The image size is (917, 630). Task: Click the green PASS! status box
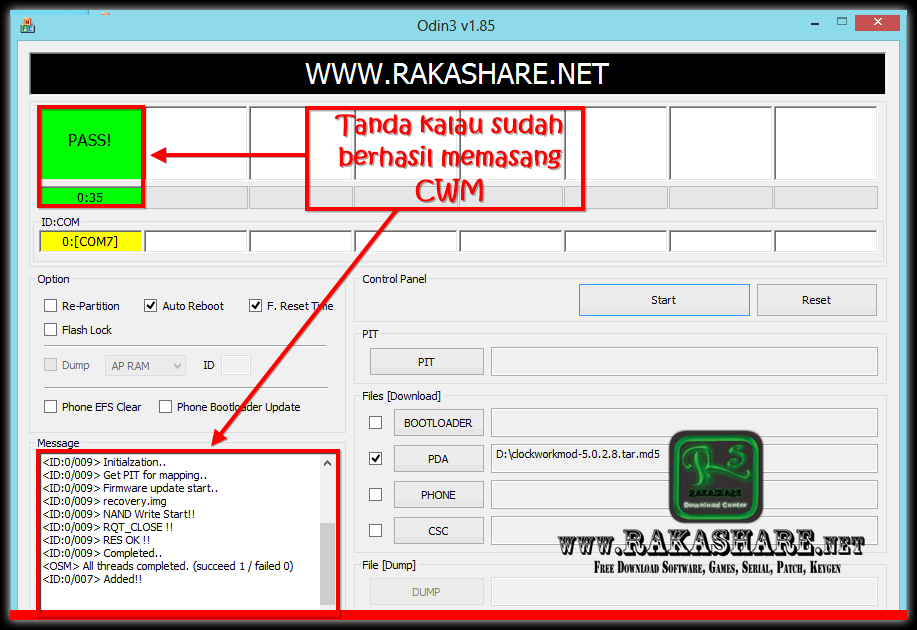coord(91,141)
